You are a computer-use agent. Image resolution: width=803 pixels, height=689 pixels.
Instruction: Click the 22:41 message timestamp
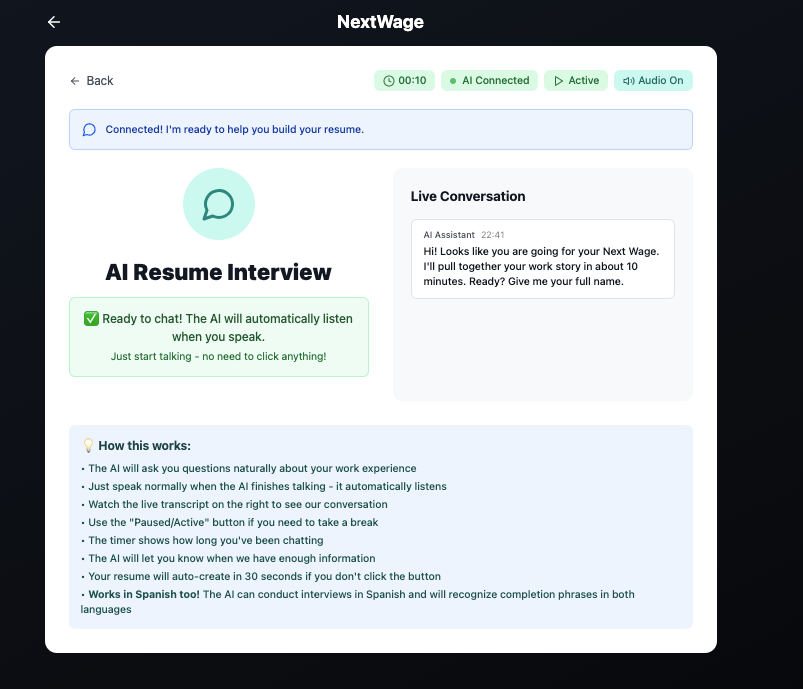(493, 235)
